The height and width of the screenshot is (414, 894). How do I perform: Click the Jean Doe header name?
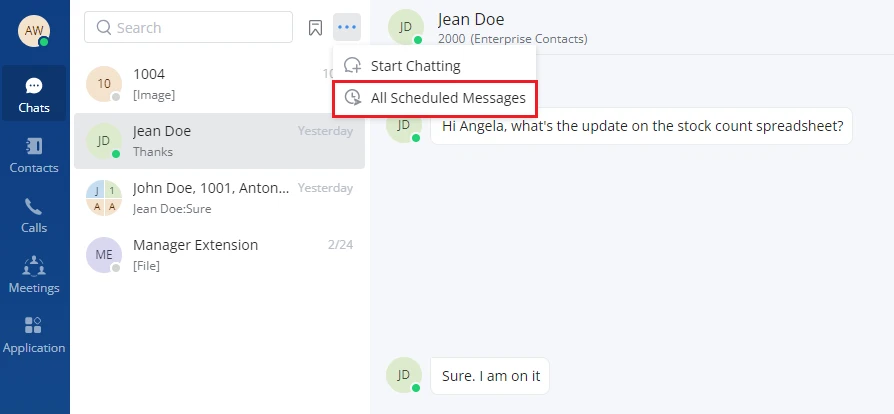[471, 19]
